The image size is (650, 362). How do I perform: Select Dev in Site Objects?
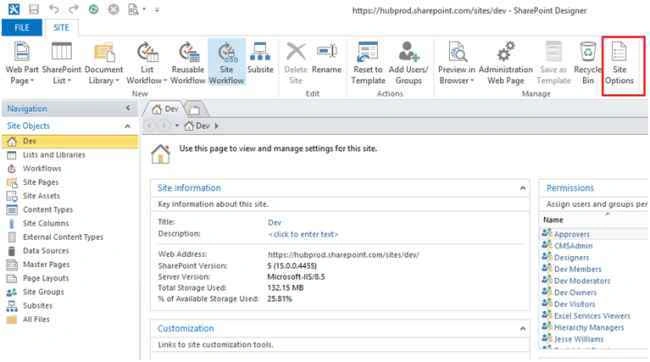click(x=70, y=141)
